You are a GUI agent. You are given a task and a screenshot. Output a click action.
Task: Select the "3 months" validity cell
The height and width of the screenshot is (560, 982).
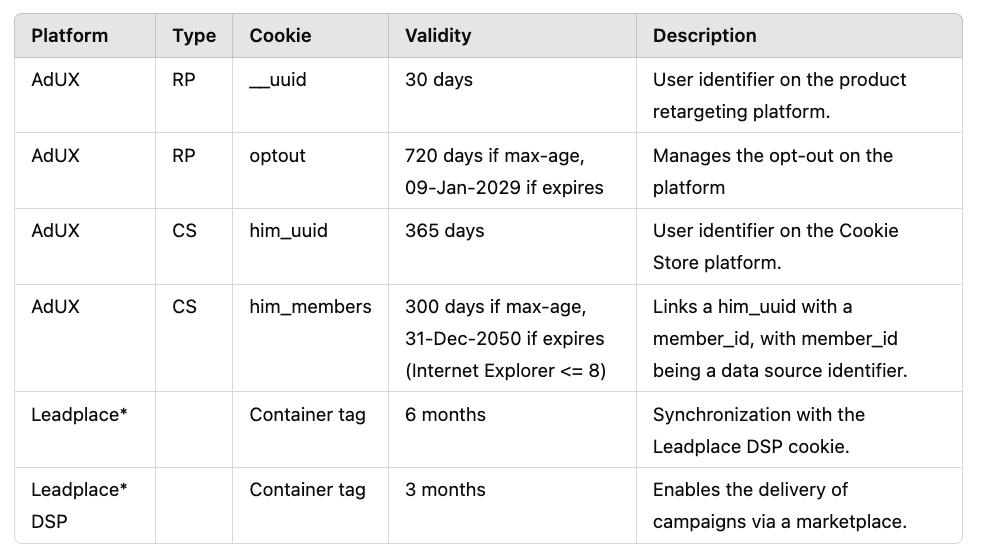(x=445, y=490)
